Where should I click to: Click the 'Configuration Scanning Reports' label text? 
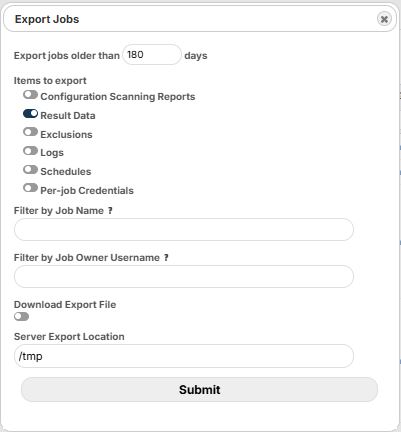click(x=118, y=97)
